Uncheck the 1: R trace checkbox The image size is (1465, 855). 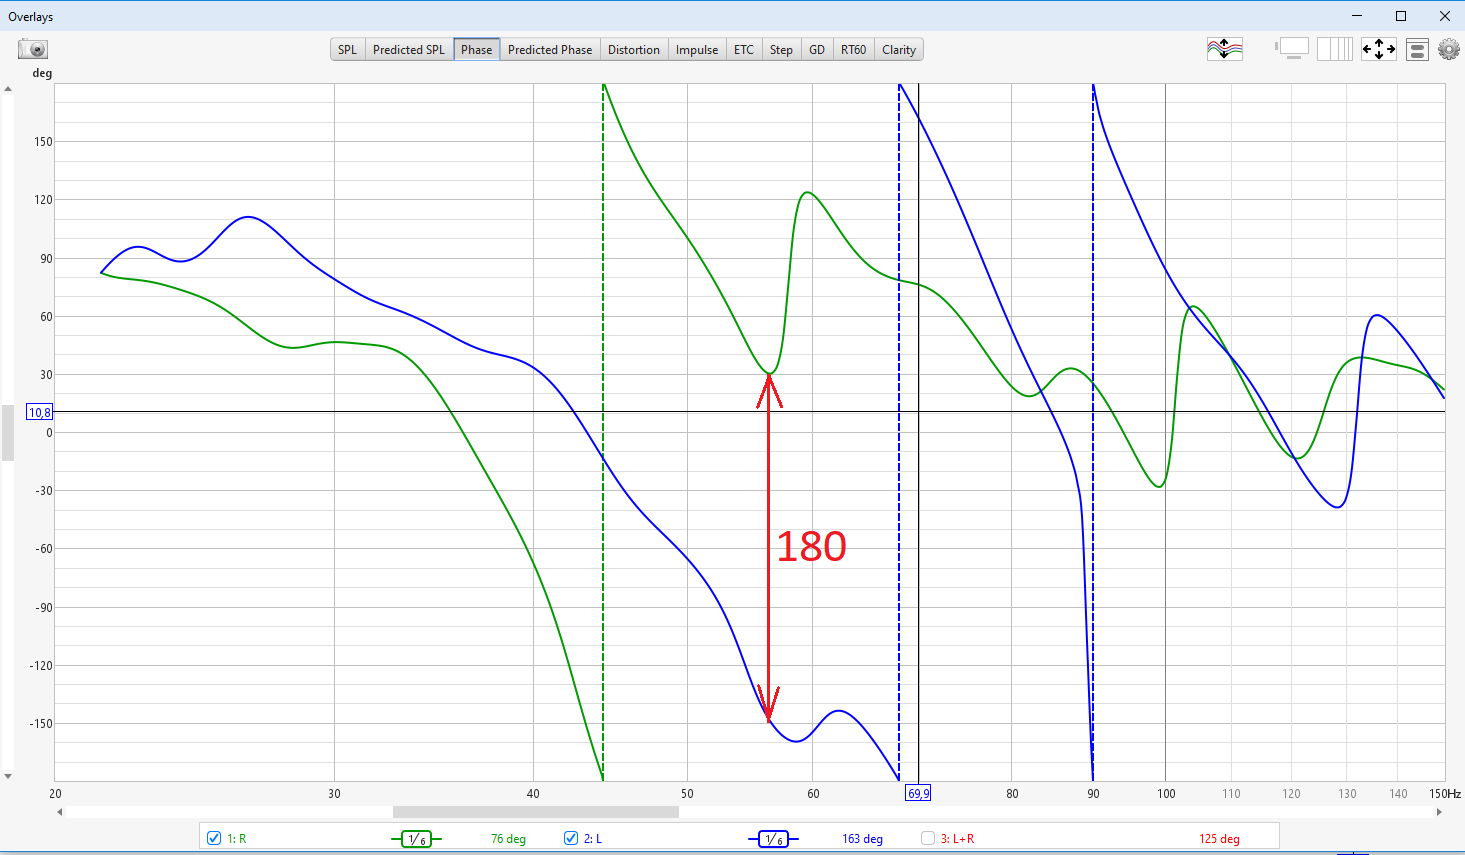[x=214, y=838]
